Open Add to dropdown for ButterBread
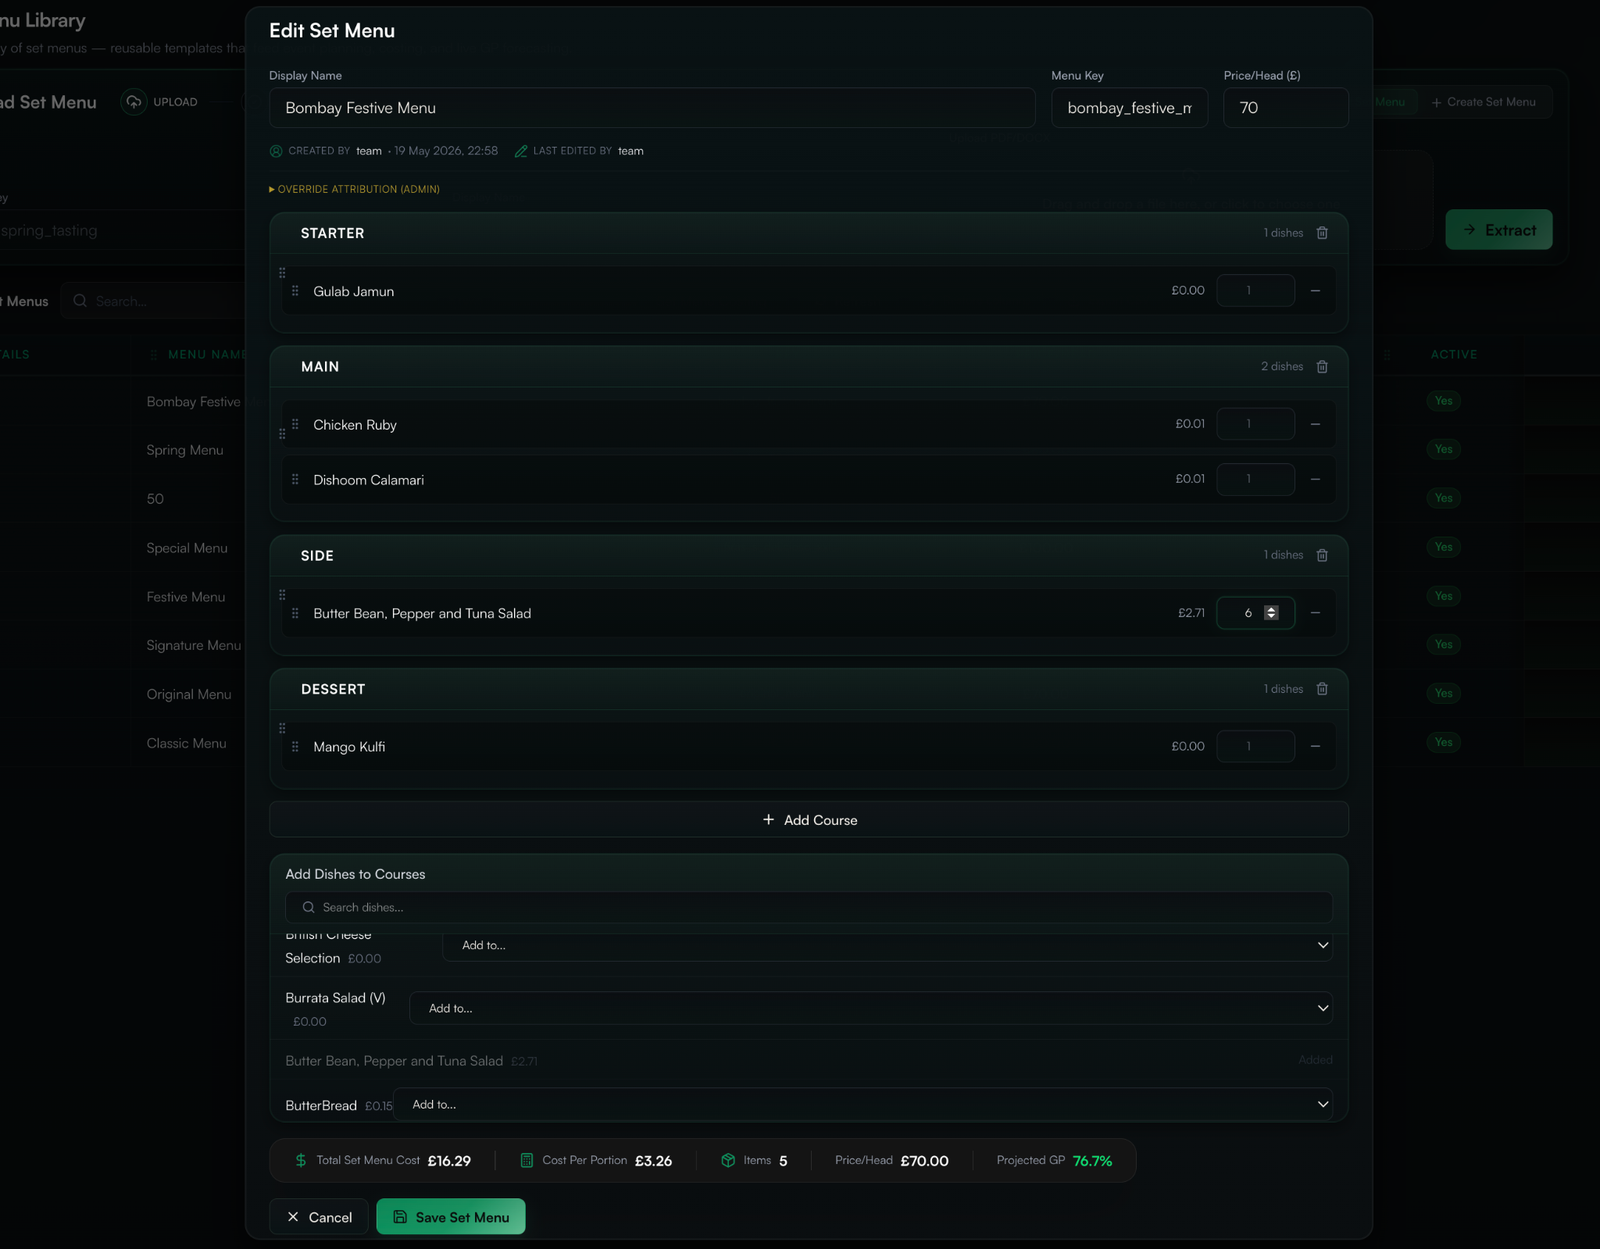 pyautogui.click(x=863, y=1104)
